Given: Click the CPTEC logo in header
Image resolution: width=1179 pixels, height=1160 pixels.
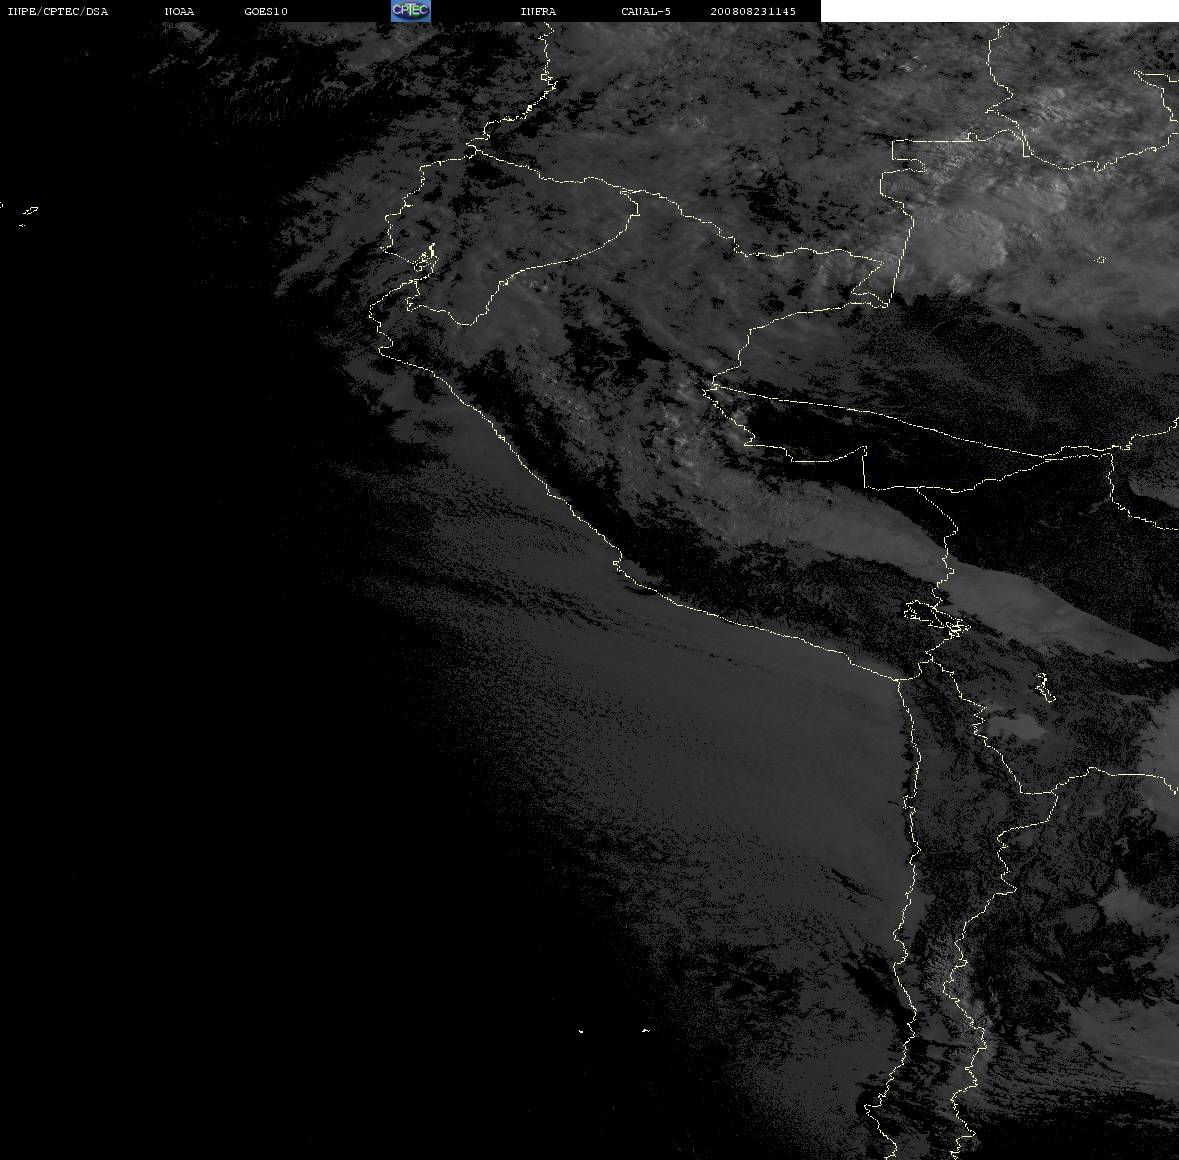Looking at the screenshot, I should click(x=411, y=11).
